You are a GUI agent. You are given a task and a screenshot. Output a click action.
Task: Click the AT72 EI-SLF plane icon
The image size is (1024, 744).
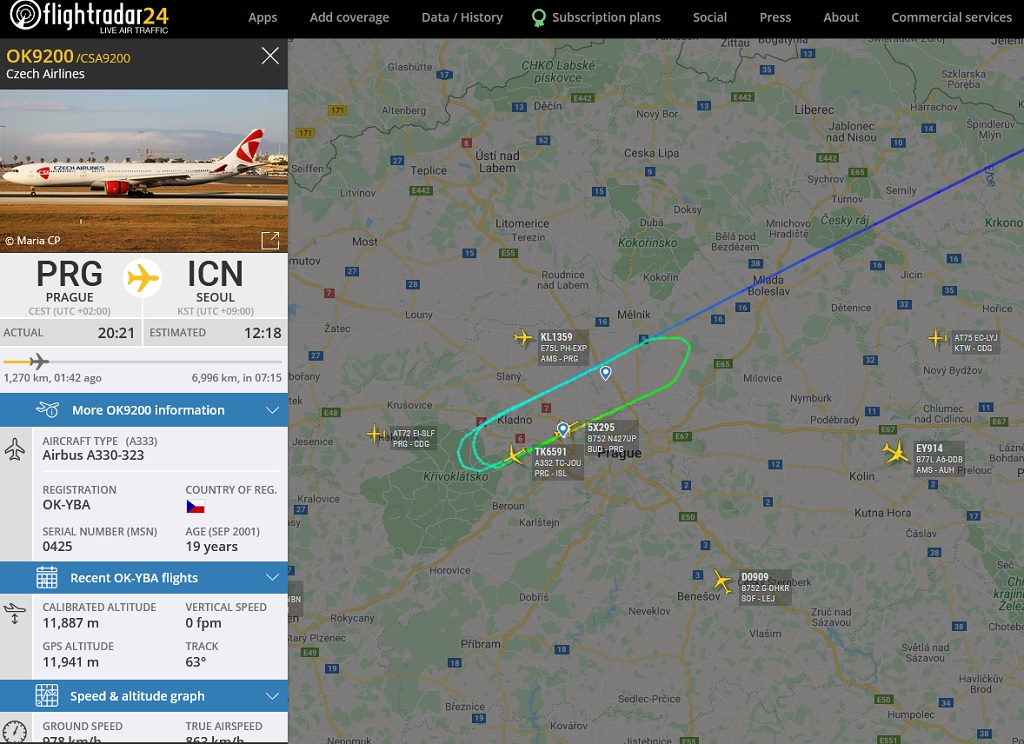click(x=376, y=433)
